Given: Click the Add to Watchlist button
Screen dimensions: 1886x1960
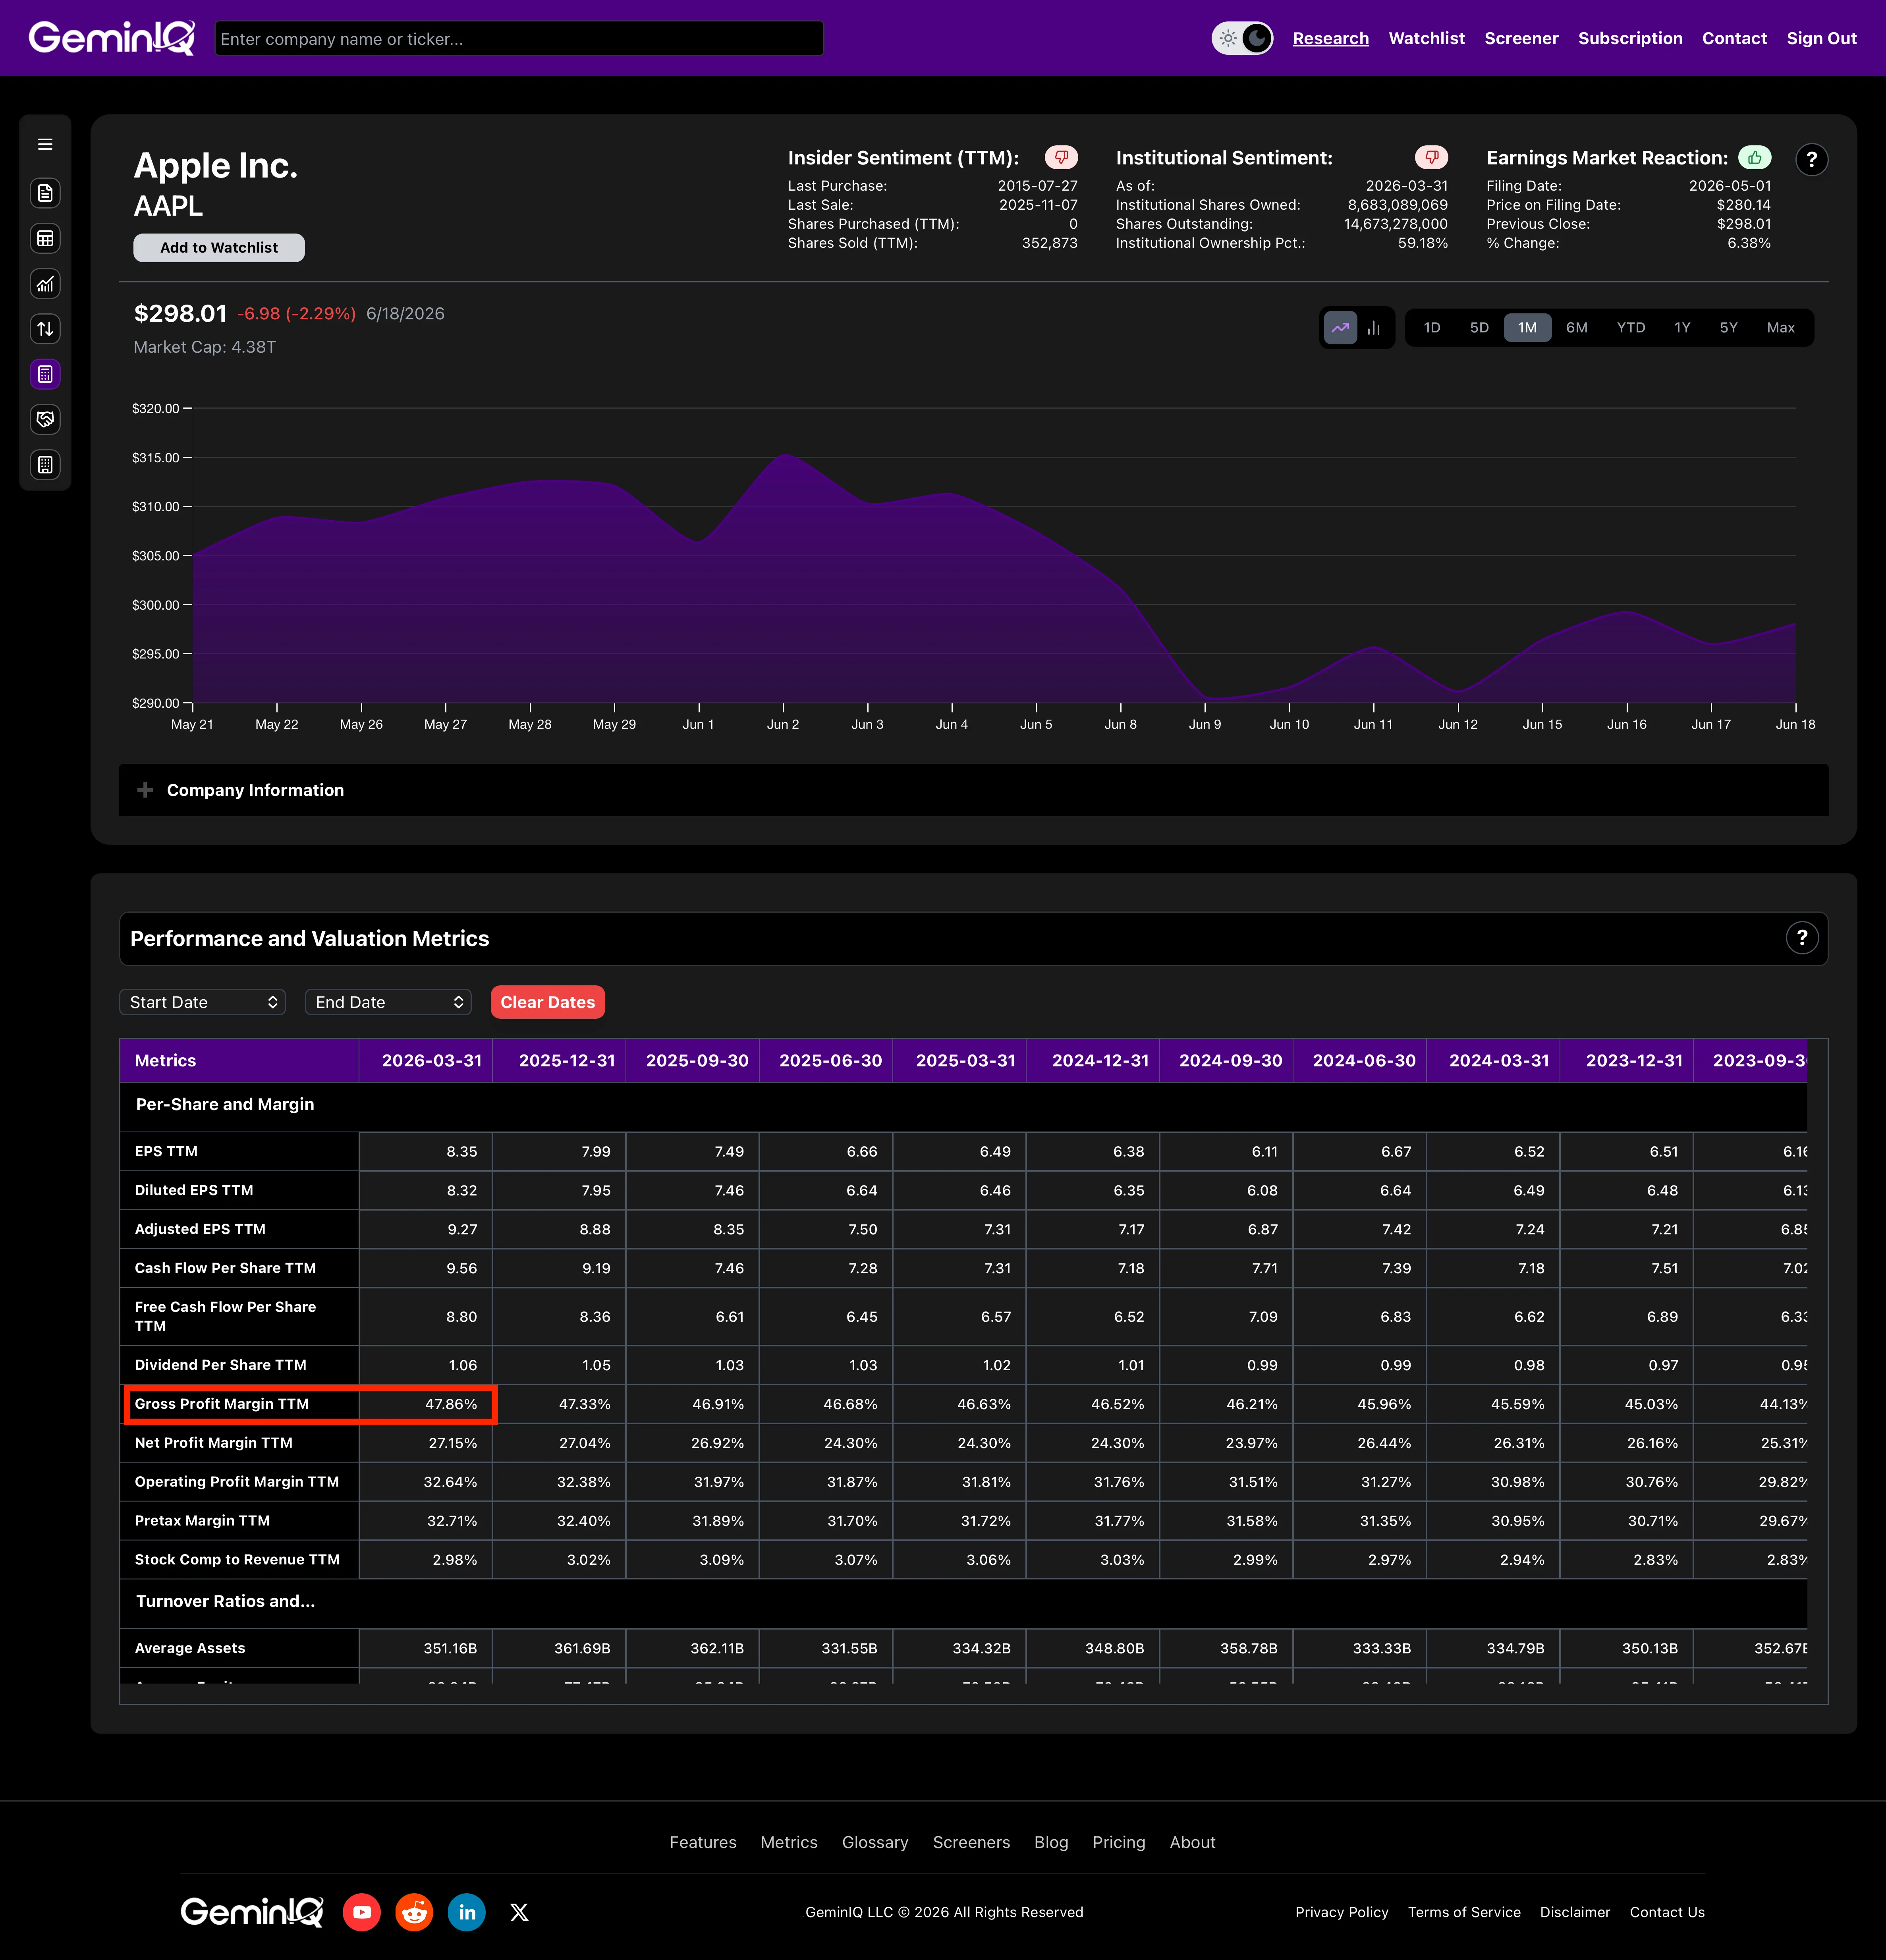Looking at the screenshot, I should click(219, 248).
